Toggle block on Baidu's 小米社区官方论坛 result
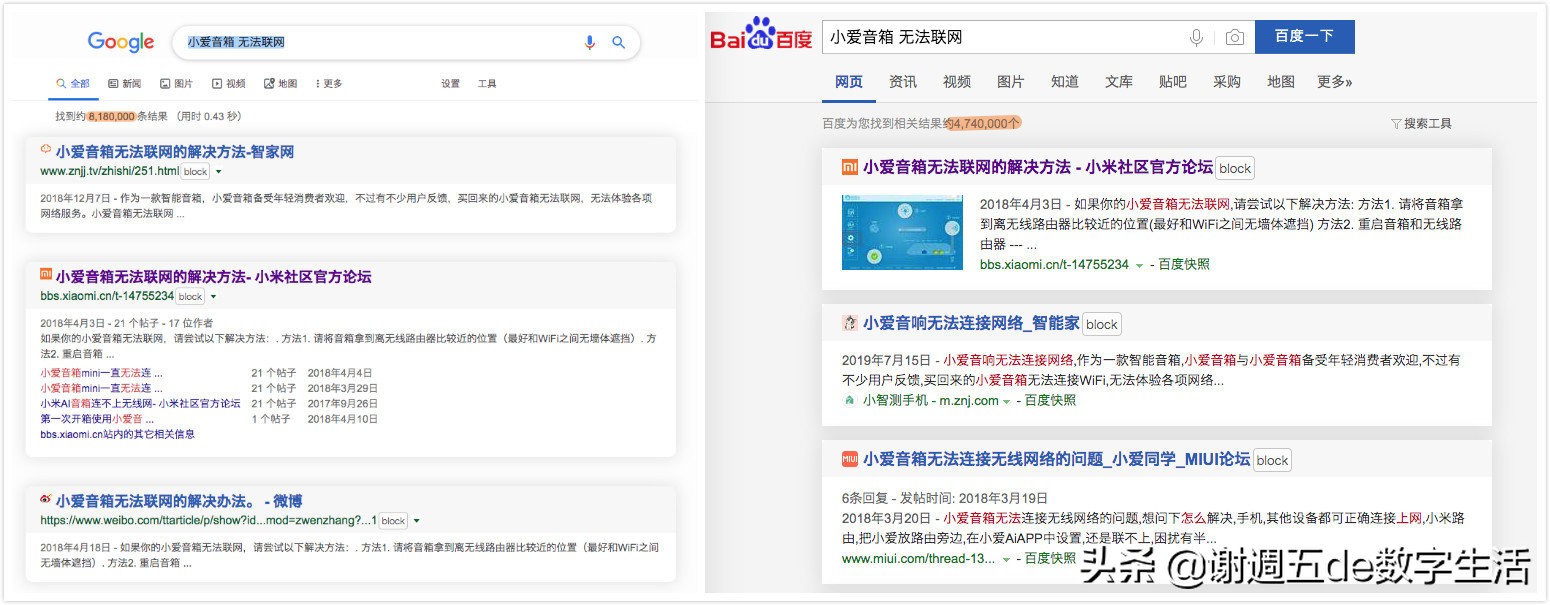 click(x=1234, y=168)
